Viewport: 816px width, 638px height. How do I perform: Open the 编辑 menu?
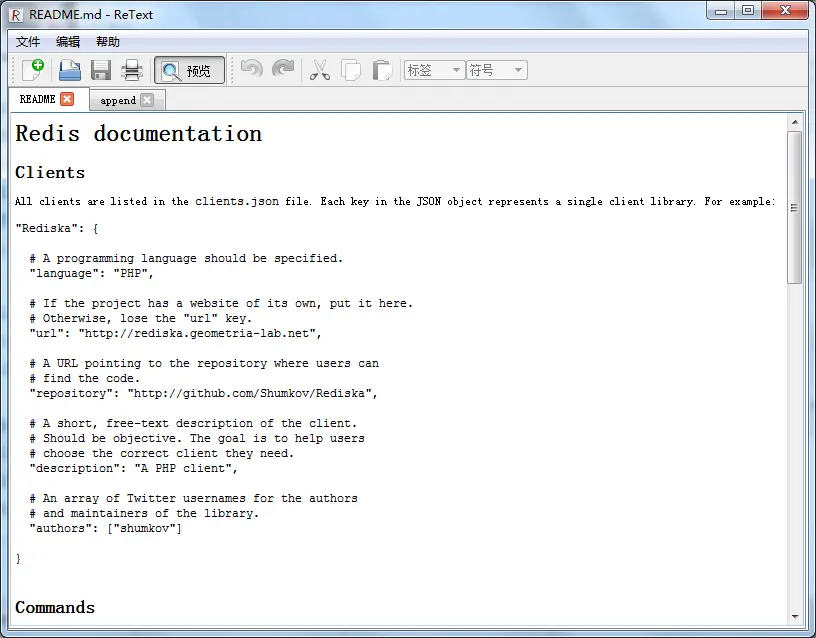tap(67, 41)
